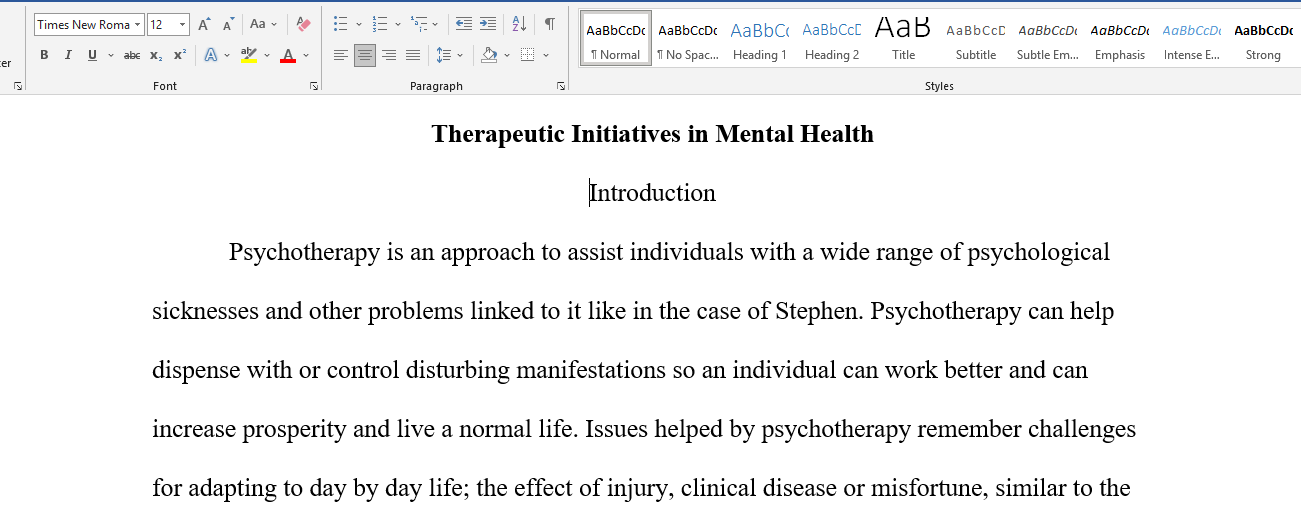Expand shading color arrow

point(506,55)
